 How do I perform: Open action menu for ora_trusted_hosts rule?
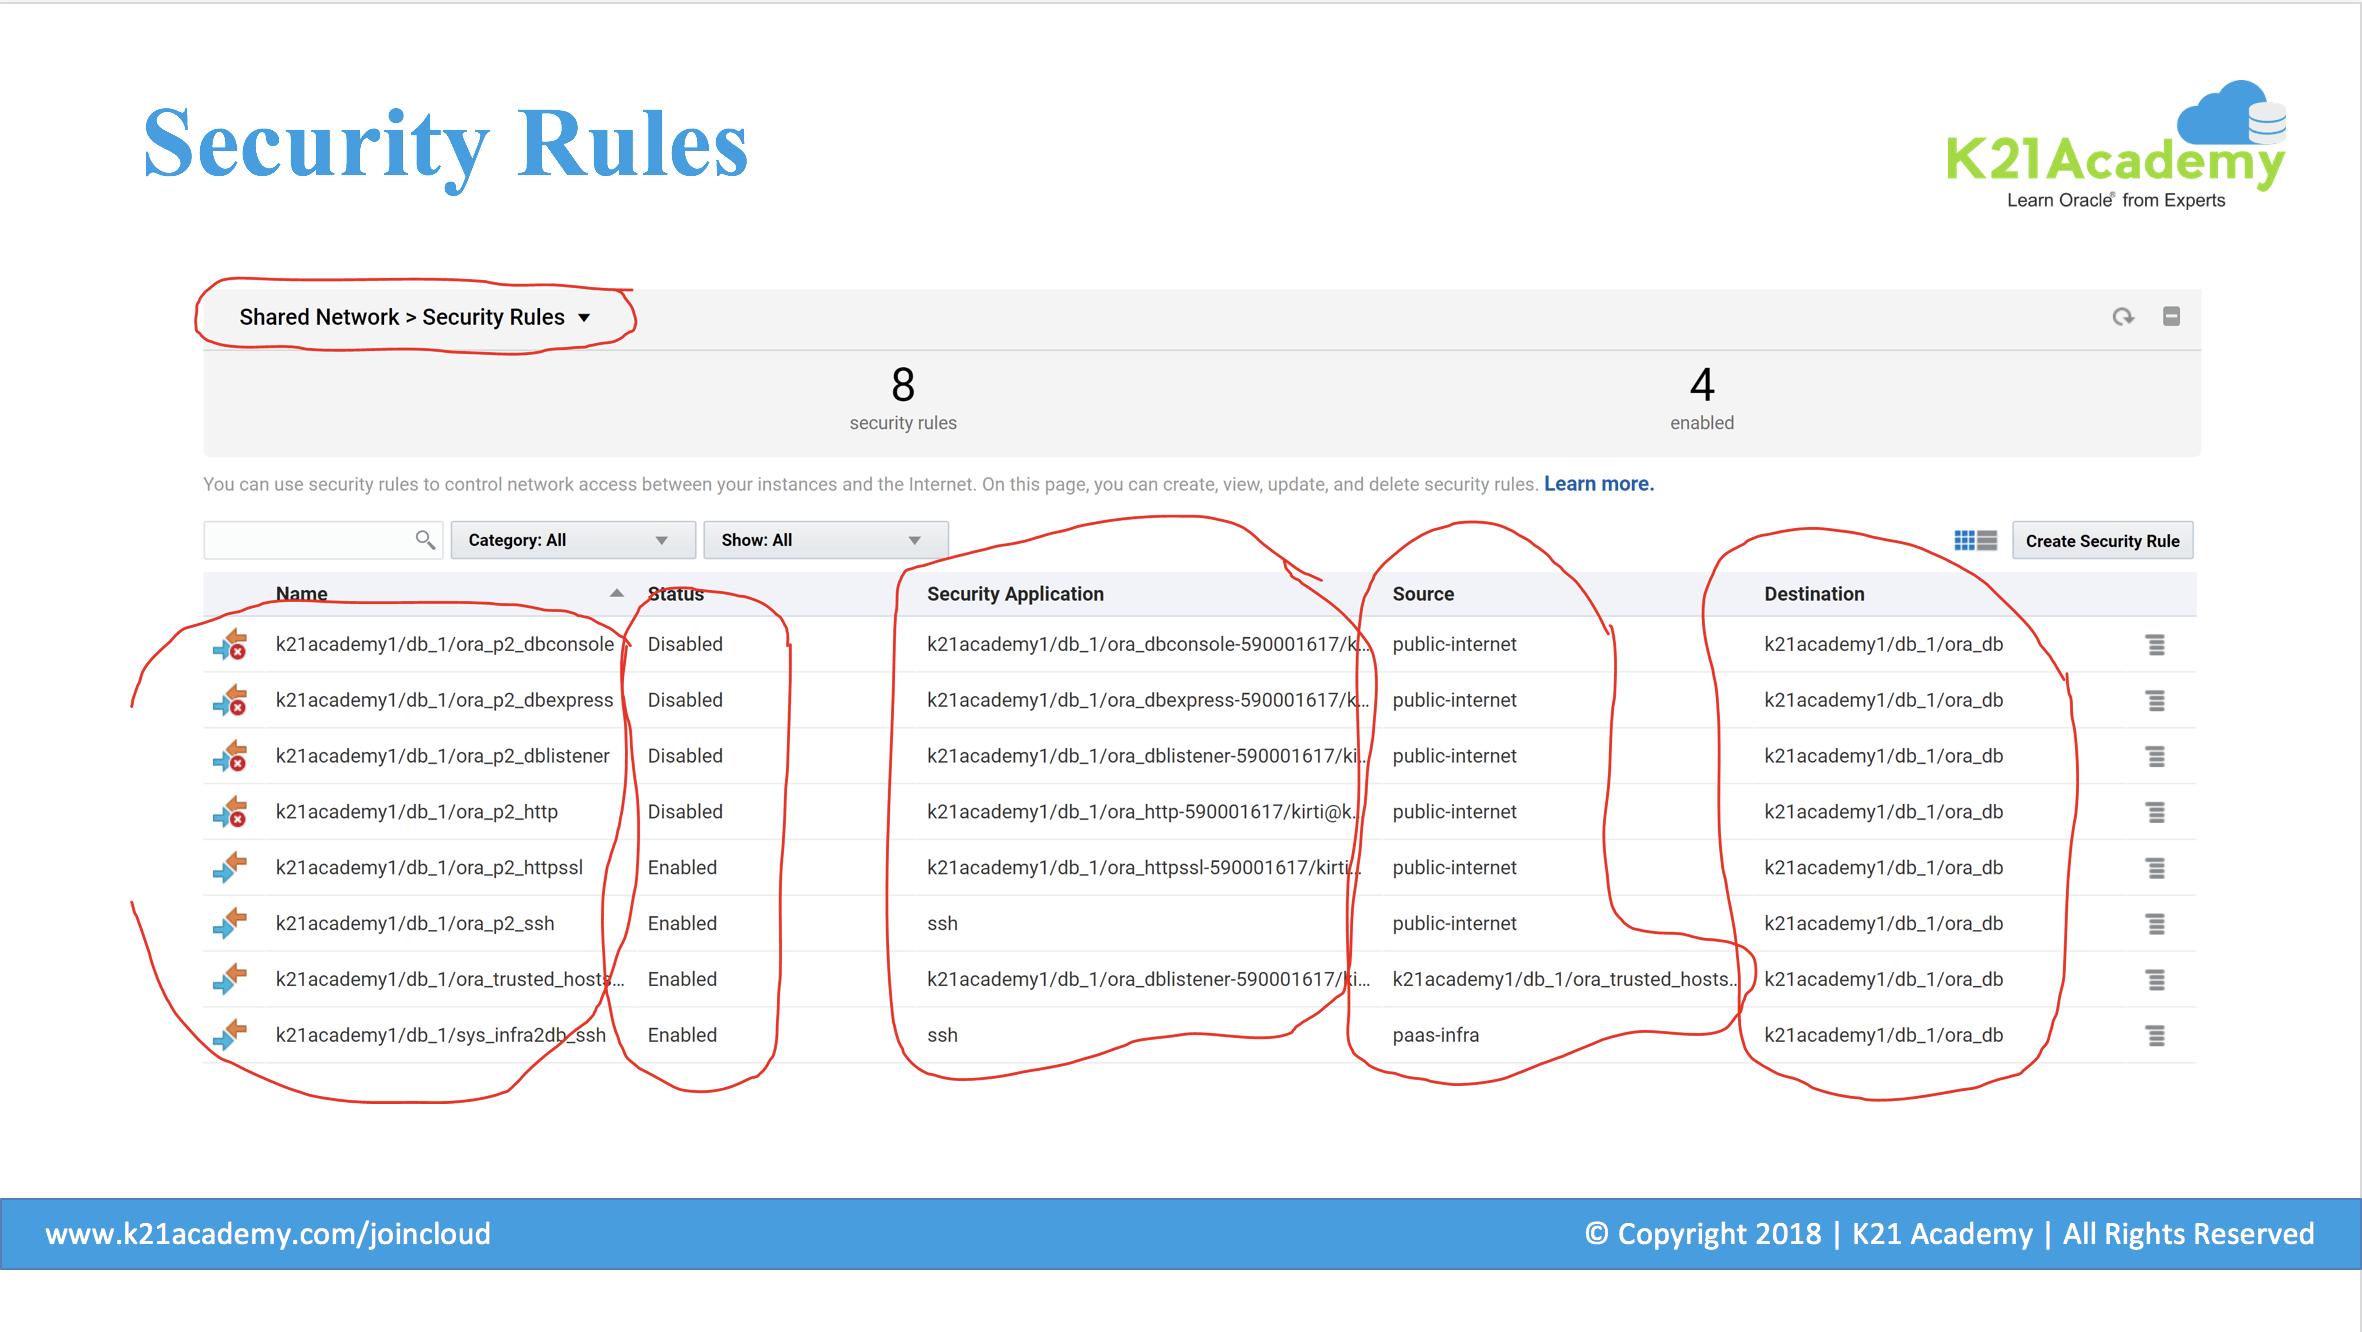click(x=2155, y=980)
